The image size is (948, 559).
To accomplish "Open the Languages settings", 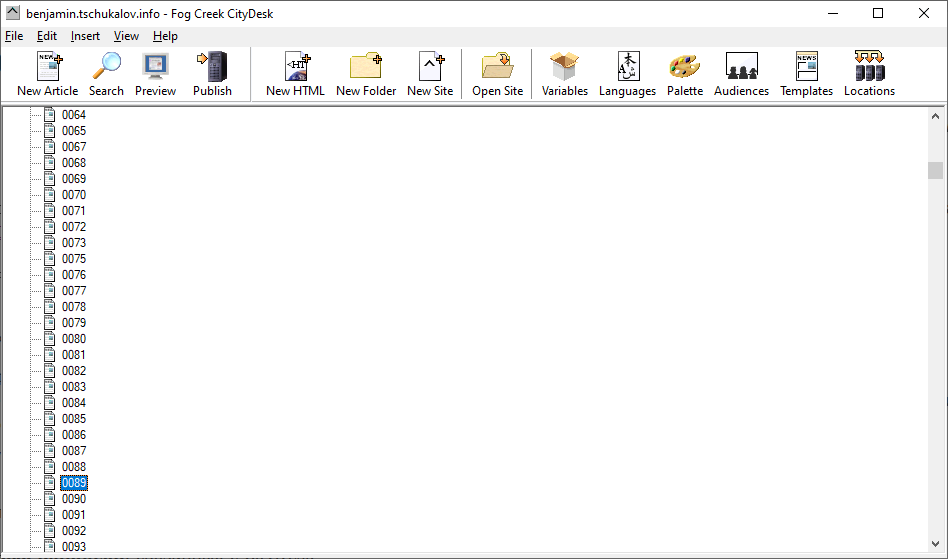I will [x=627, y=74].
